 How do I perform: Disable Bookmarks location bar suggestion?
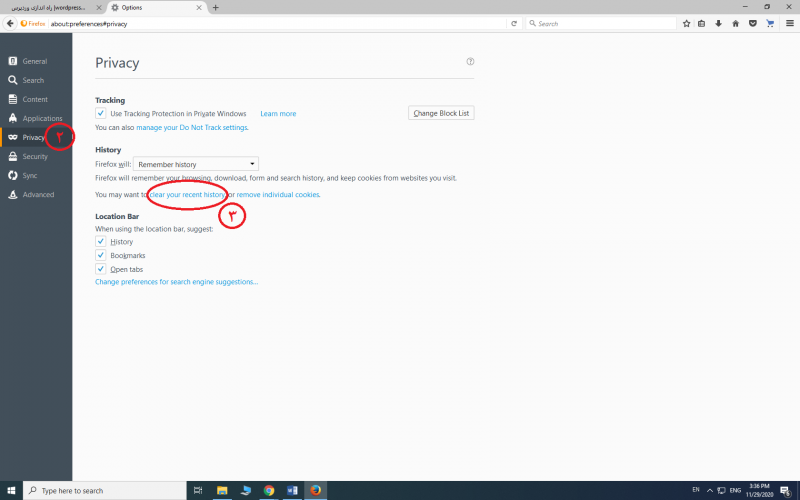[x=101, y=255]
